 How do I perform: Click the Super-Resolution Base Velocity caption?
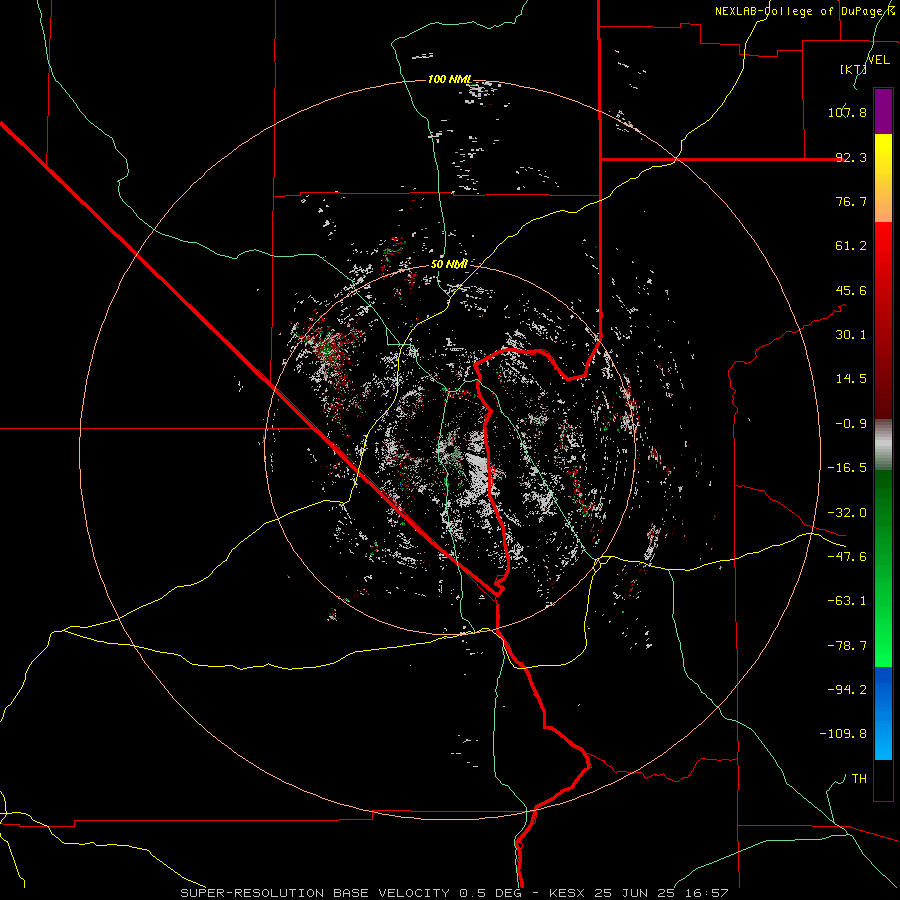(x=351, y=893)
